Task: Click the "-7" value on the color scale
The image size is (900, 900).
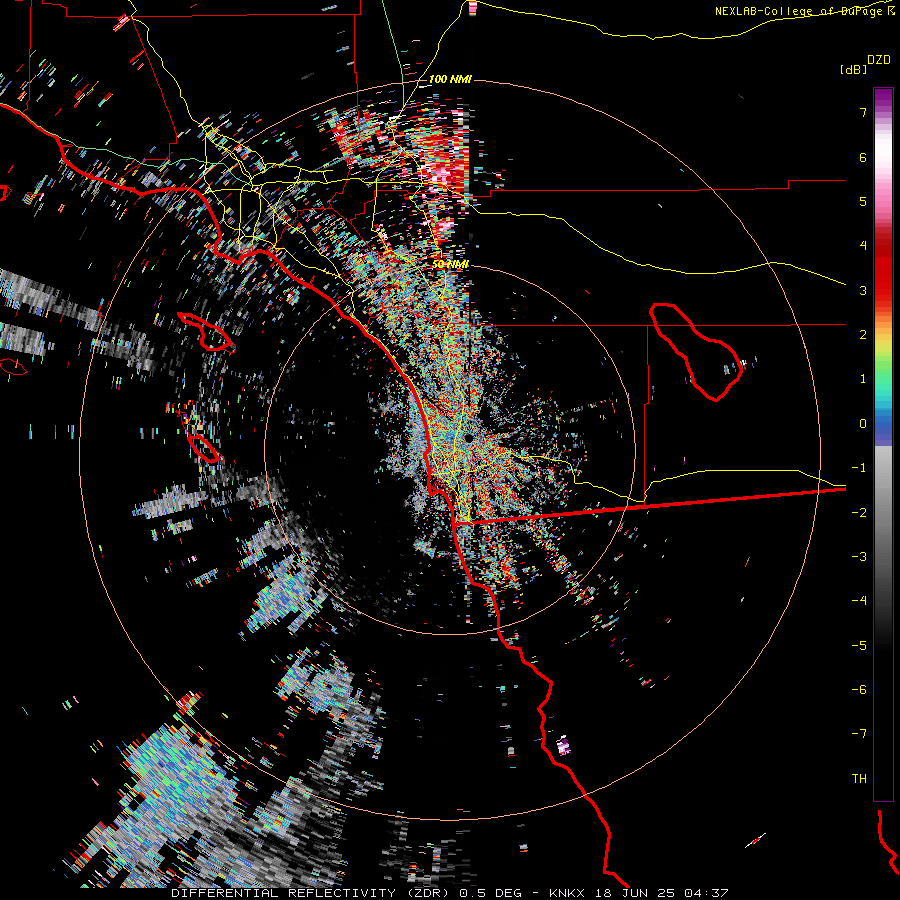Action: click(859, 734)
